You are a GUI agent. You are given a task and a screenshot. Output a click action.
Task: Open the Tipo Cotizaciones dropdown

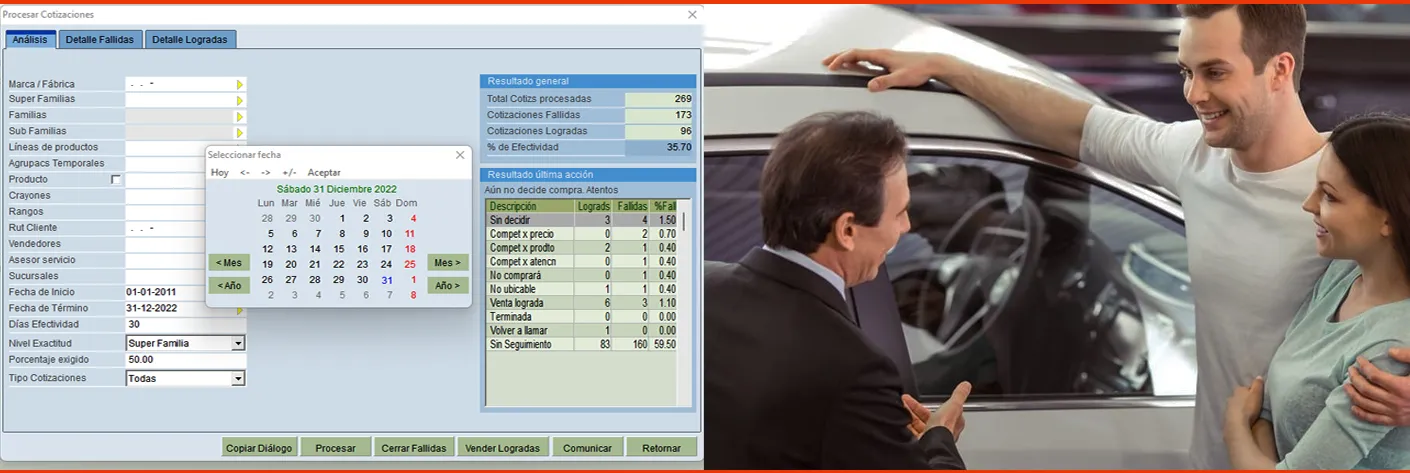pyautogui.click(x=238, y=379)
